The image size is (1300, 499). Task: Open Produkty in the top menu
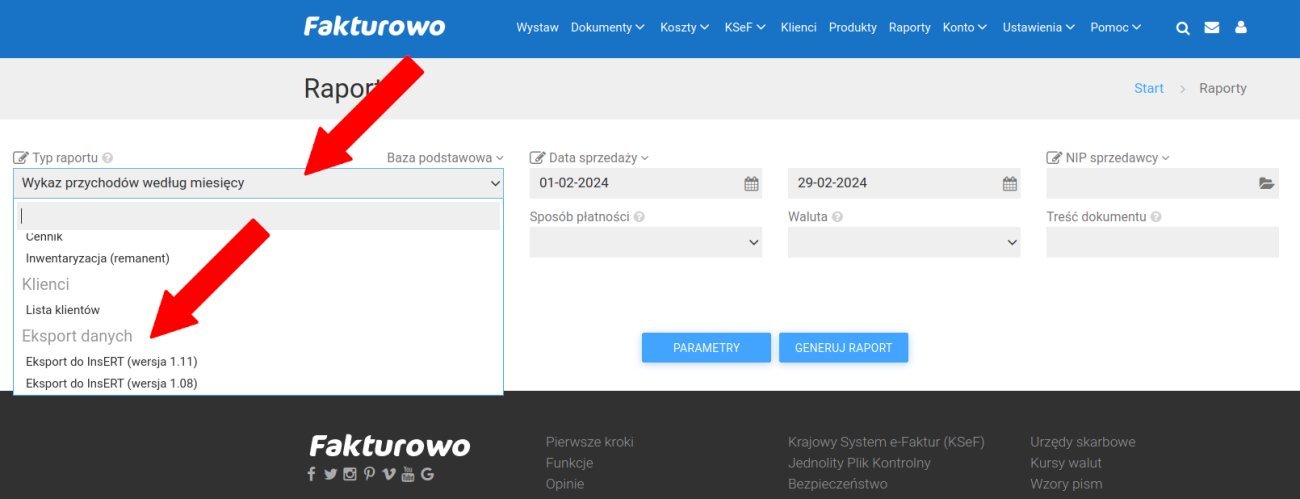(x=853, y=28)
